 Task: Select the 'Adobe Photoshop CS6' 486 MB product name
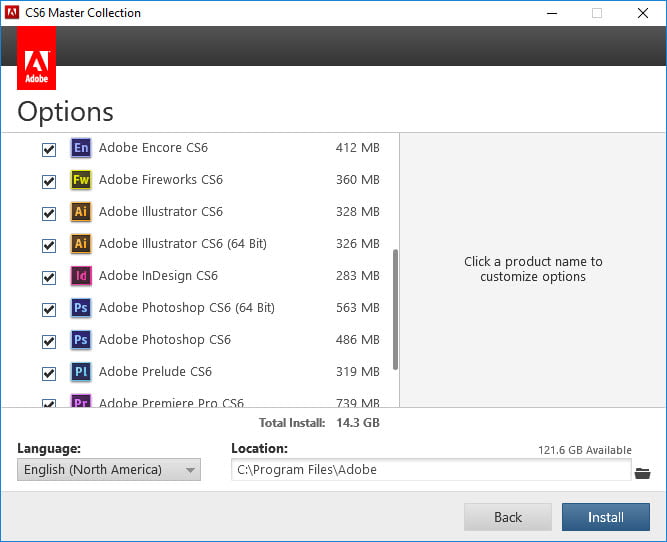pos(165,339)
